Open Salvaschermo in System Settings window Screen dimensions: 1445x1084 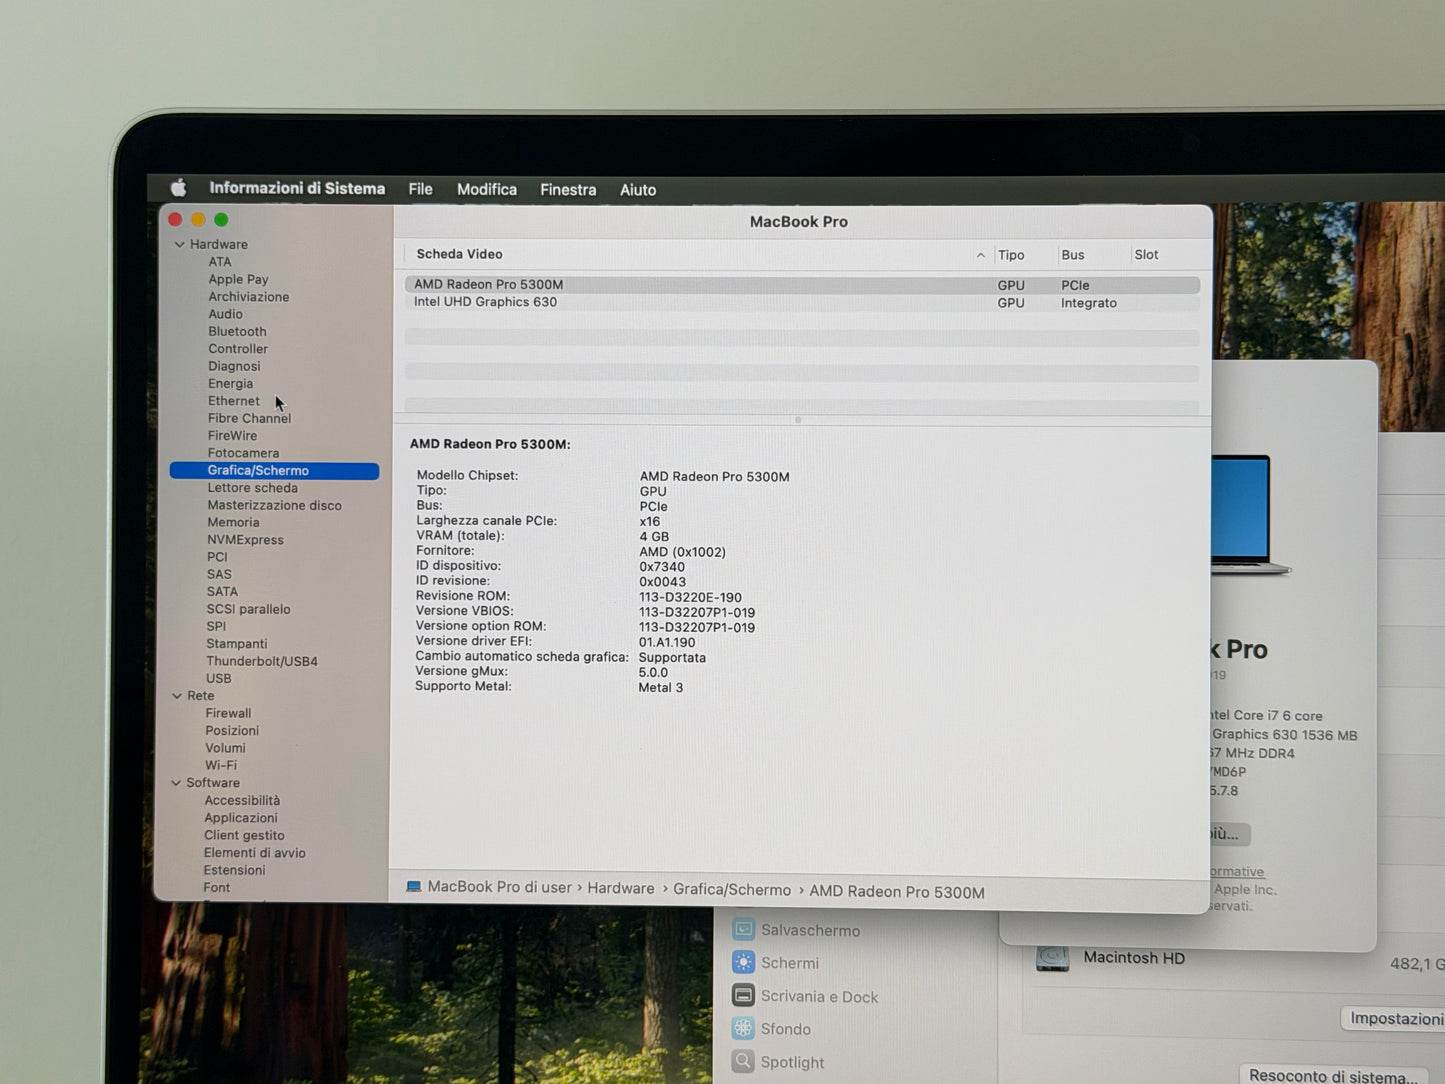click(796, 930)
